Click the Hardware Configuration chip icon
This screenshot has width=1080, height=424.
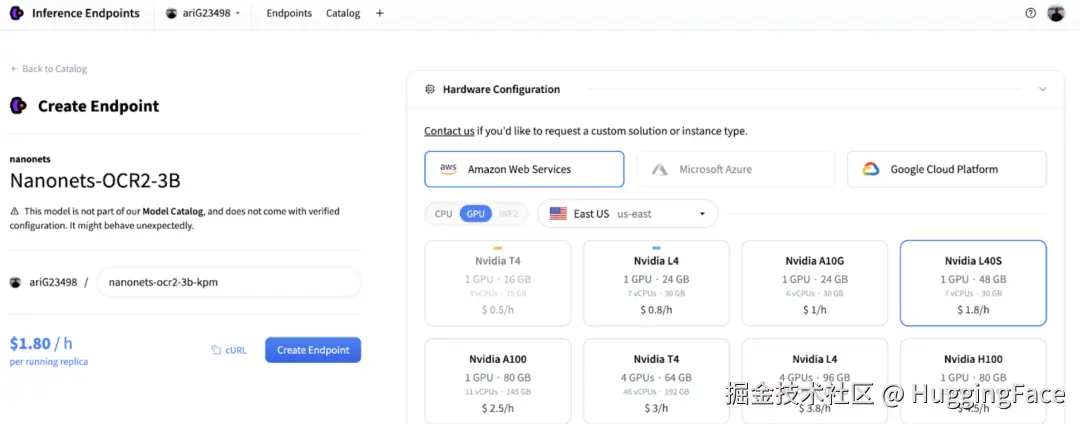[x=430, y=89]
